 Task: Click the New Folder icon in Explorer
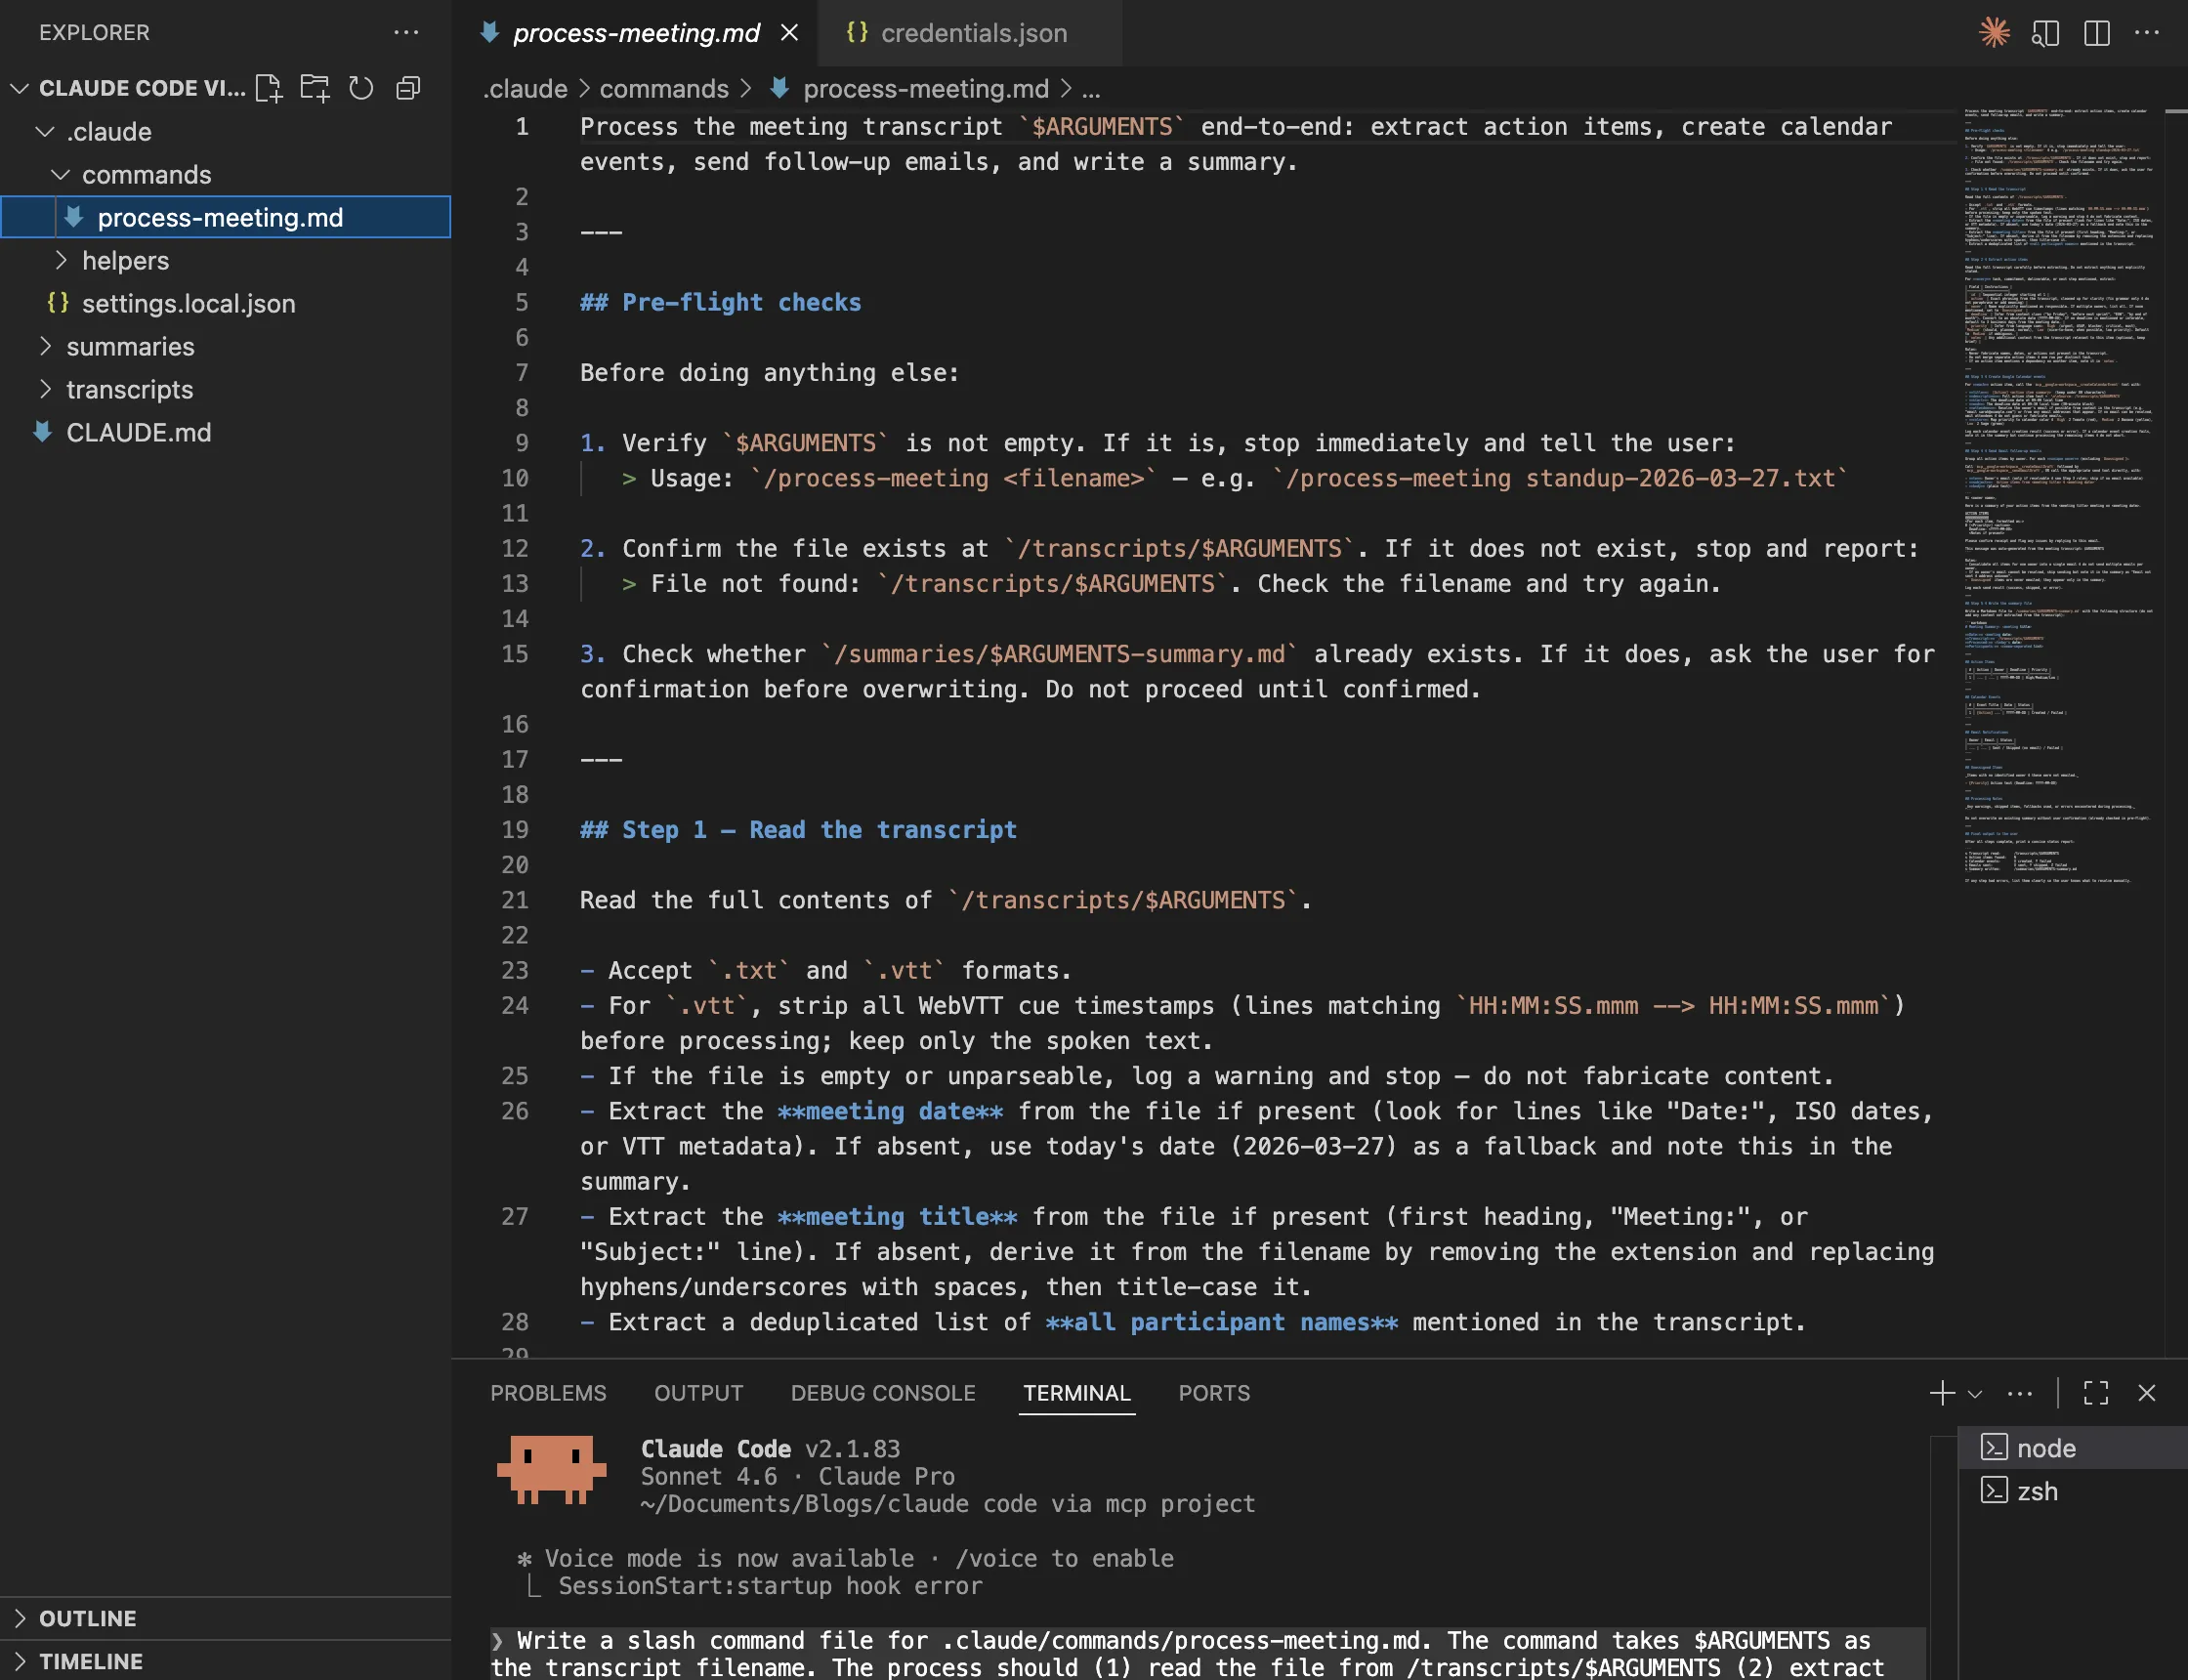coord(315,88)
